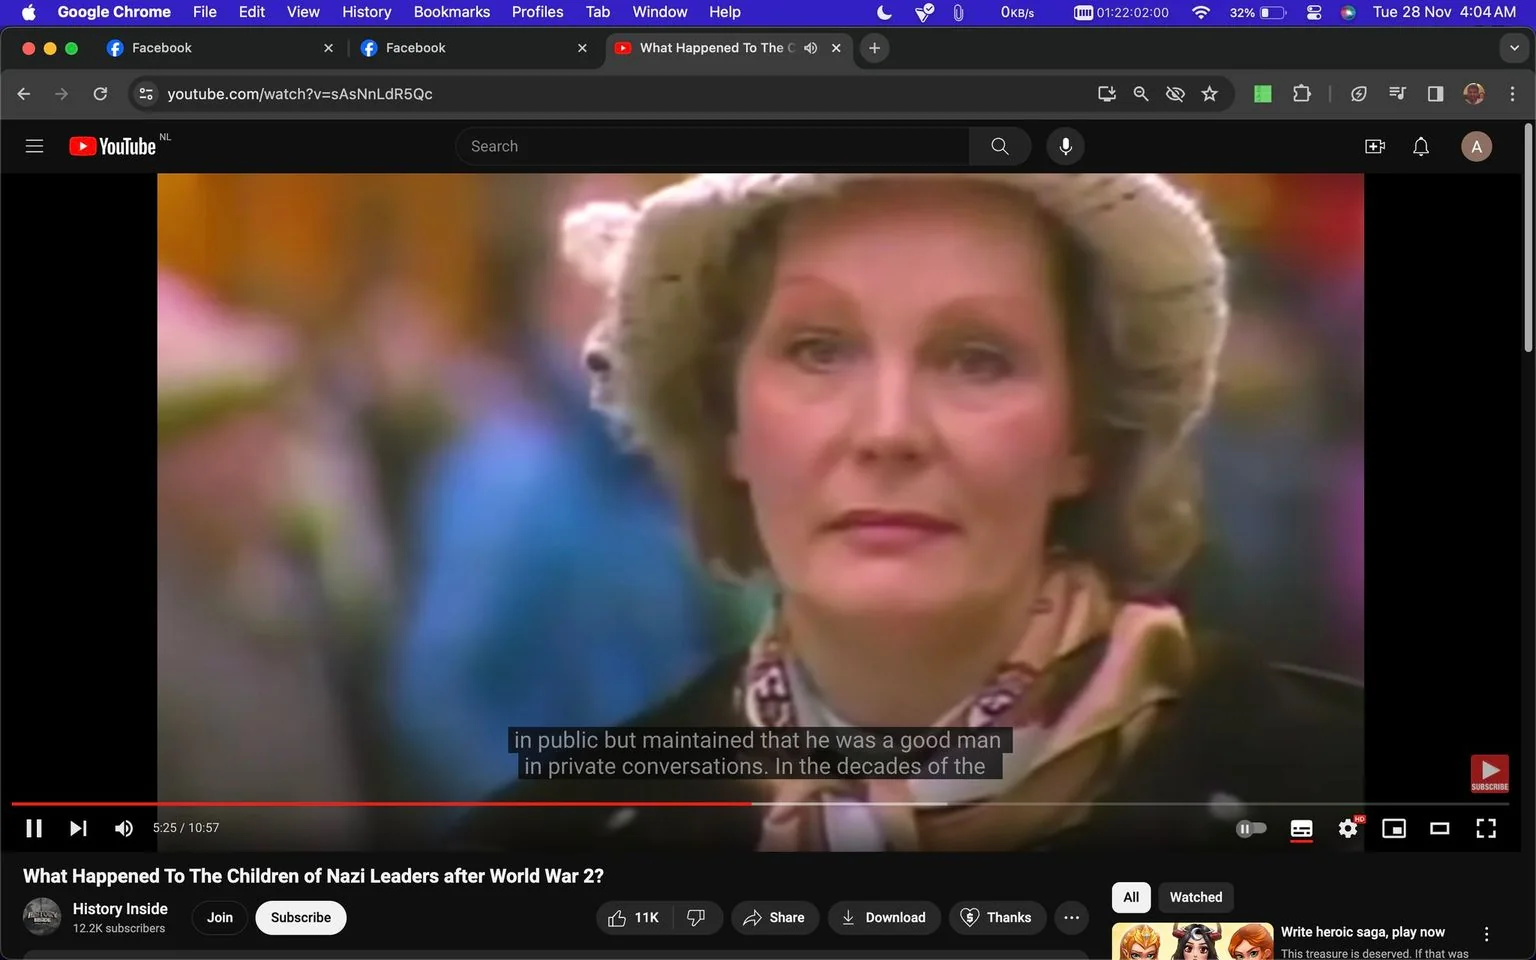This screenshot has height=960, width=1536.
Task: Open YouTube notifications bell
Action: pos(1421,146)
